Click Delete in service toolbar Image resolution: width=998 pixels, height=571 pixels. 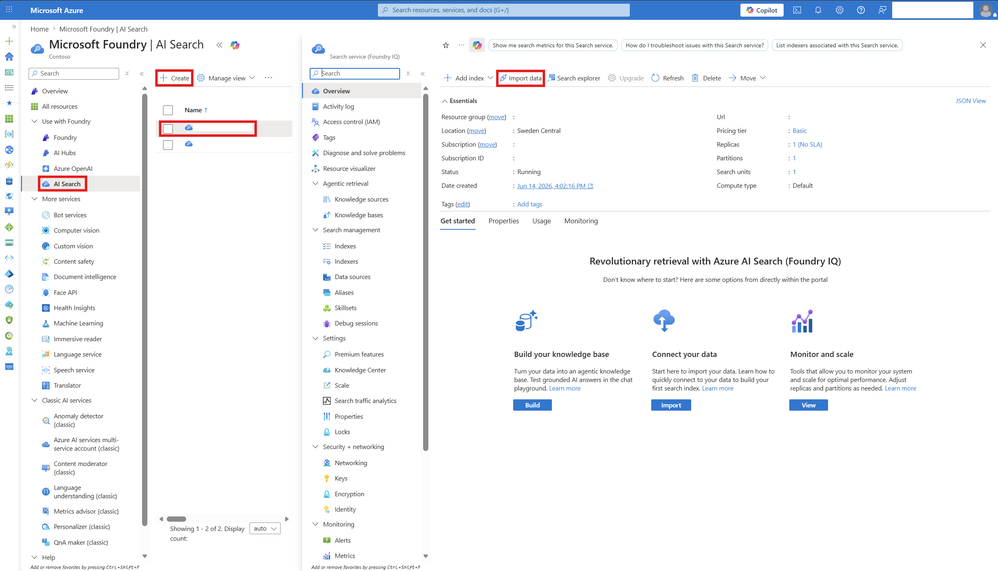[x=706, y=78]
